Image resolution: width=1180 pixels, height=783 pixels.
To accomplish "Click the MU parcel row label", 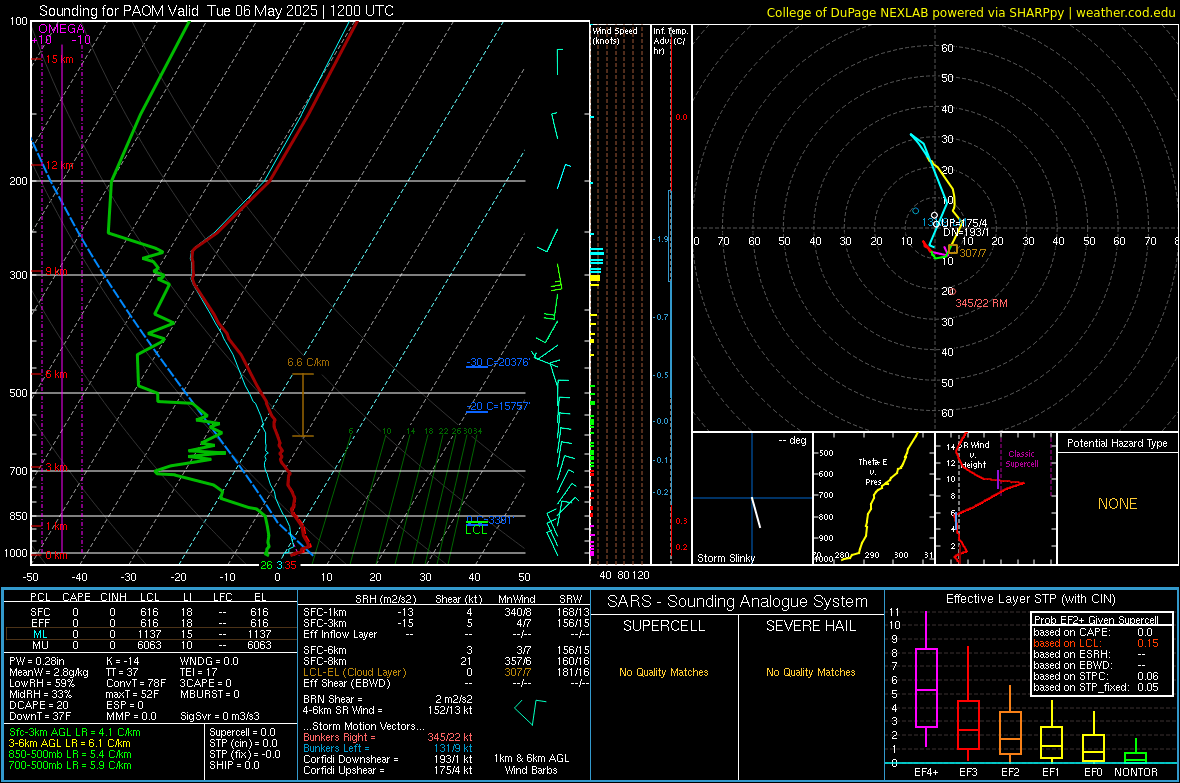I will click(x=40, y=644).
